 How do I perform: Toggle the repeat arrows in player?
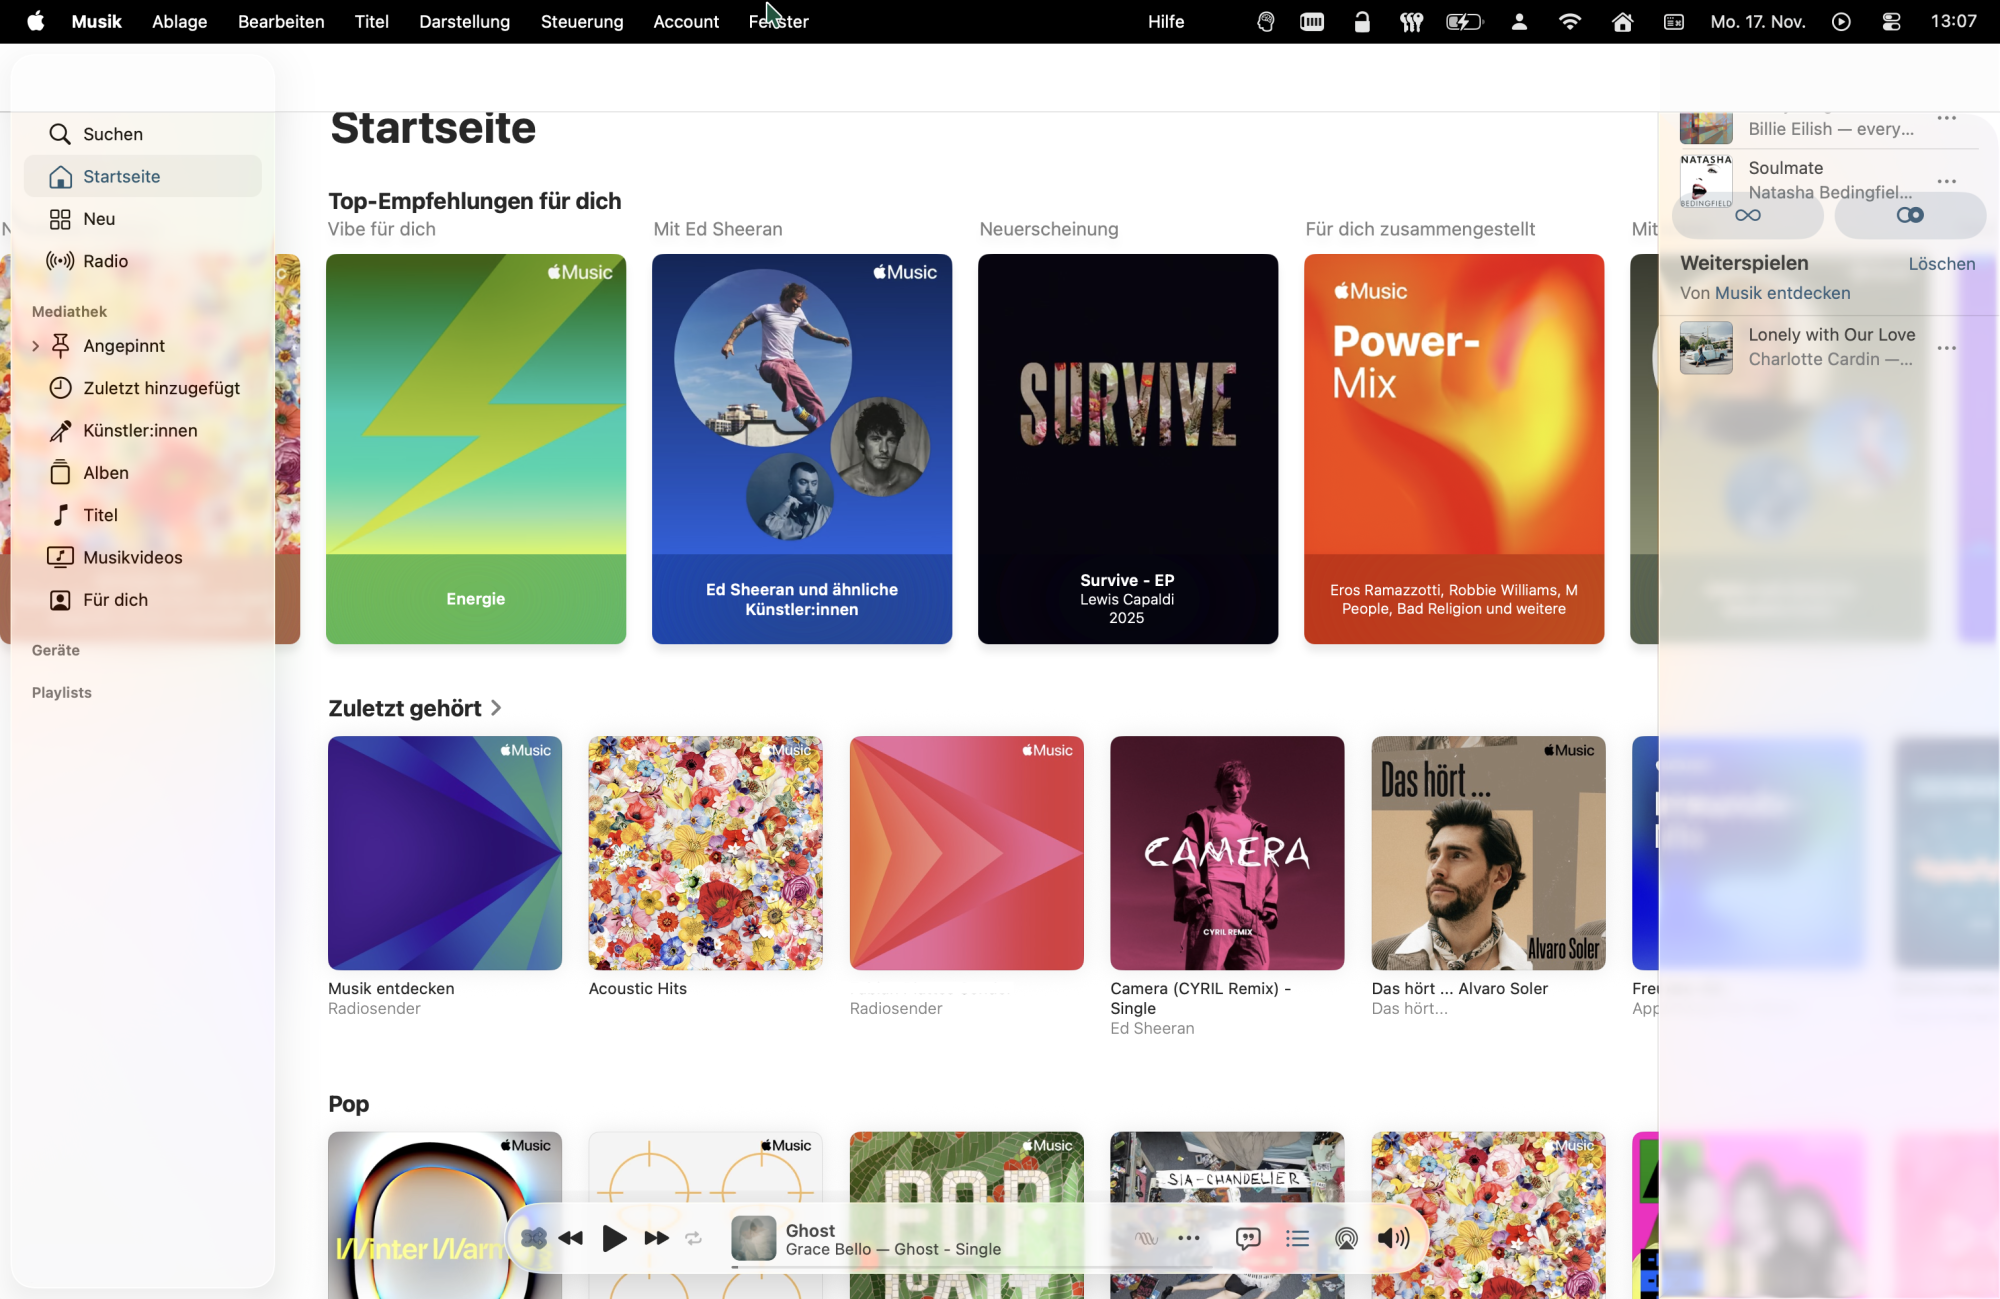click(693, 1239)
